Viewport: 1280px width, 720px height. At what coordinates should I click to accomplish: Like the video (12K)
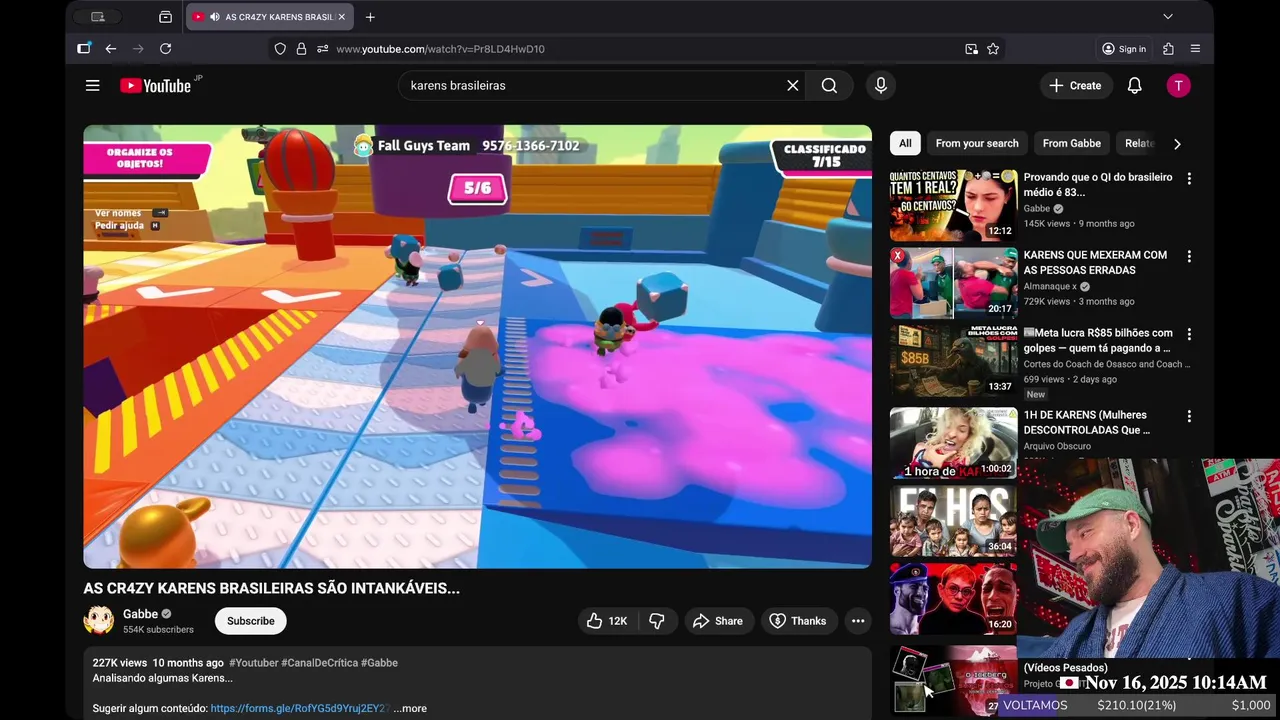607,621
